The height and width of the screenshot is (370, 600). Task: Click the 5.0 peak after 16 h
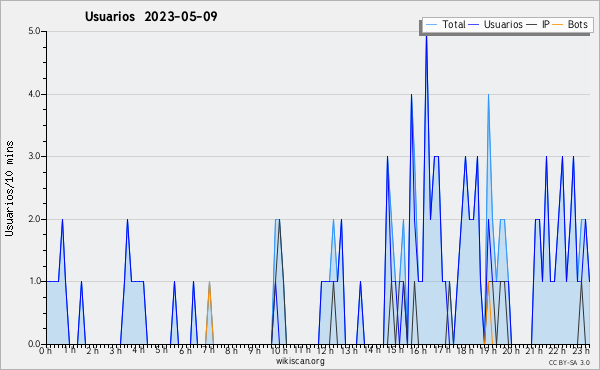point(426,36)
